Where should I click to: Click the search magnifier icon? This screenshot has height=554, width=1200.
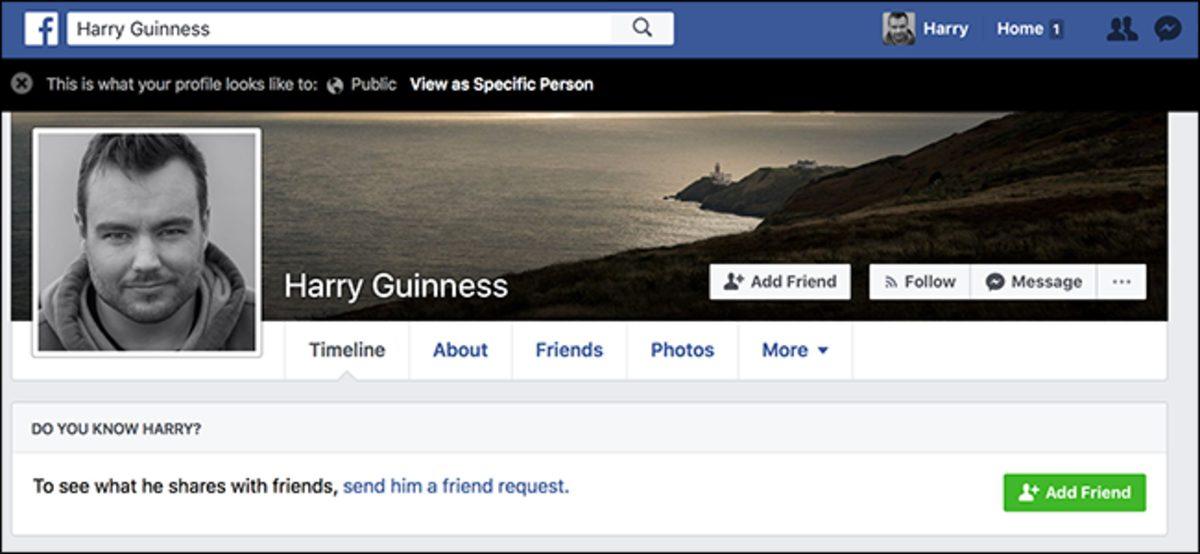[642, 28]
